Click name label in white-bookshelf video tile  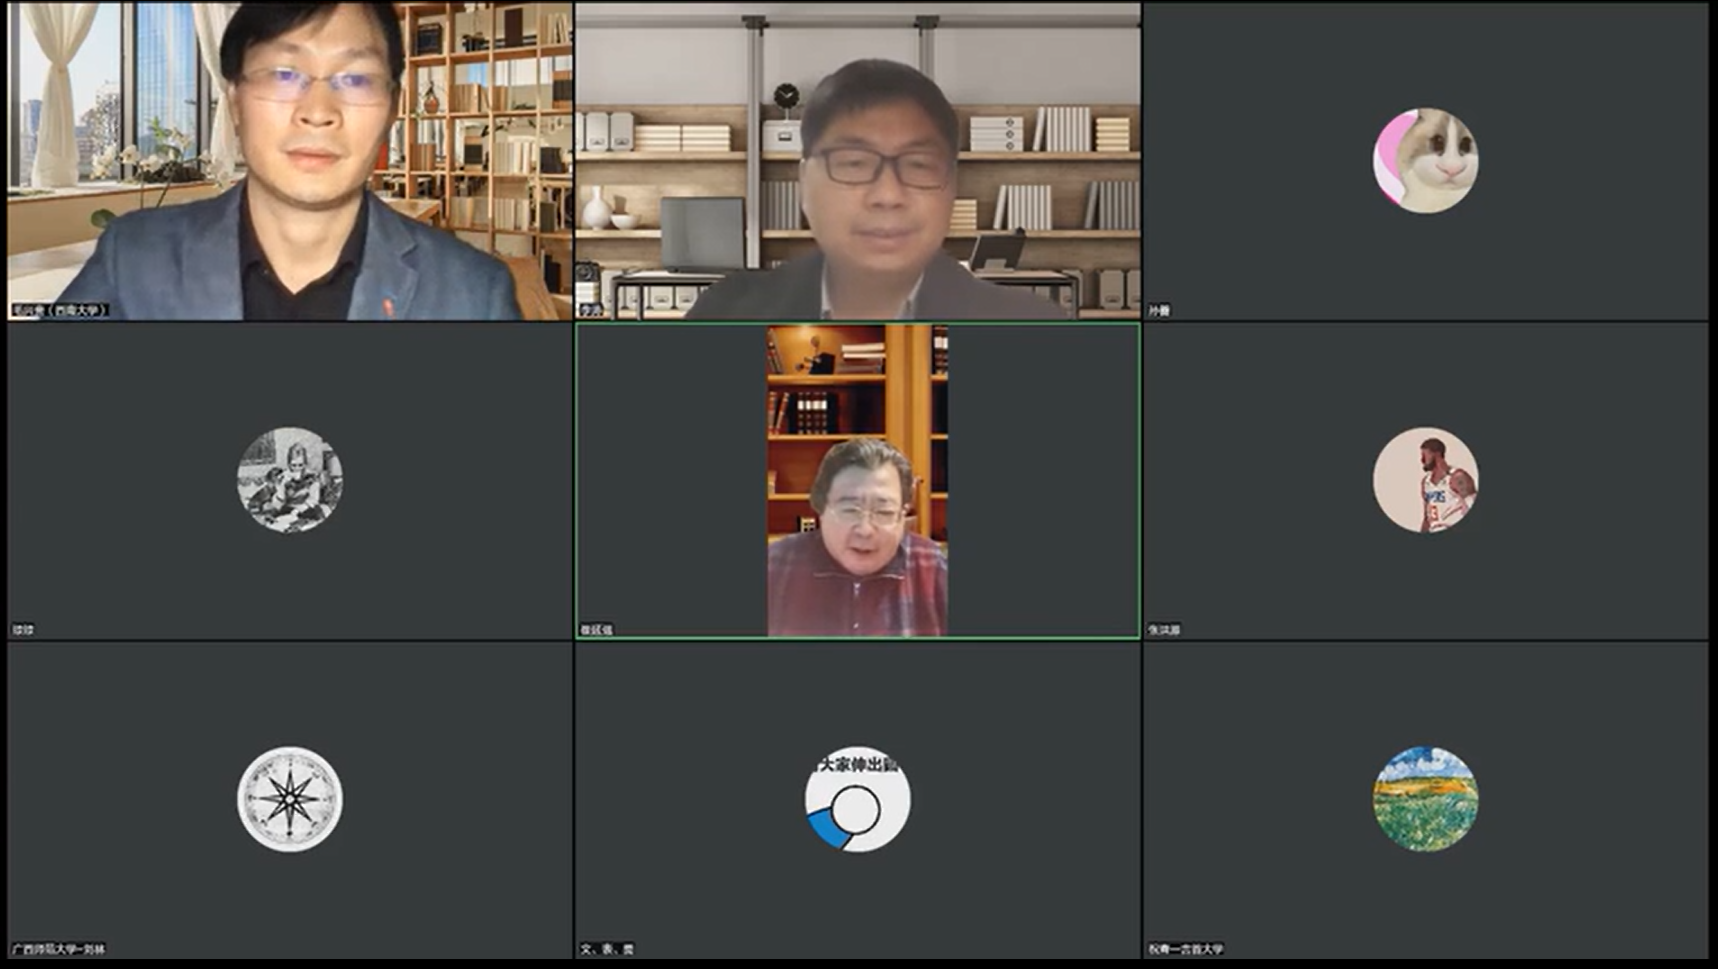(591, 311)
